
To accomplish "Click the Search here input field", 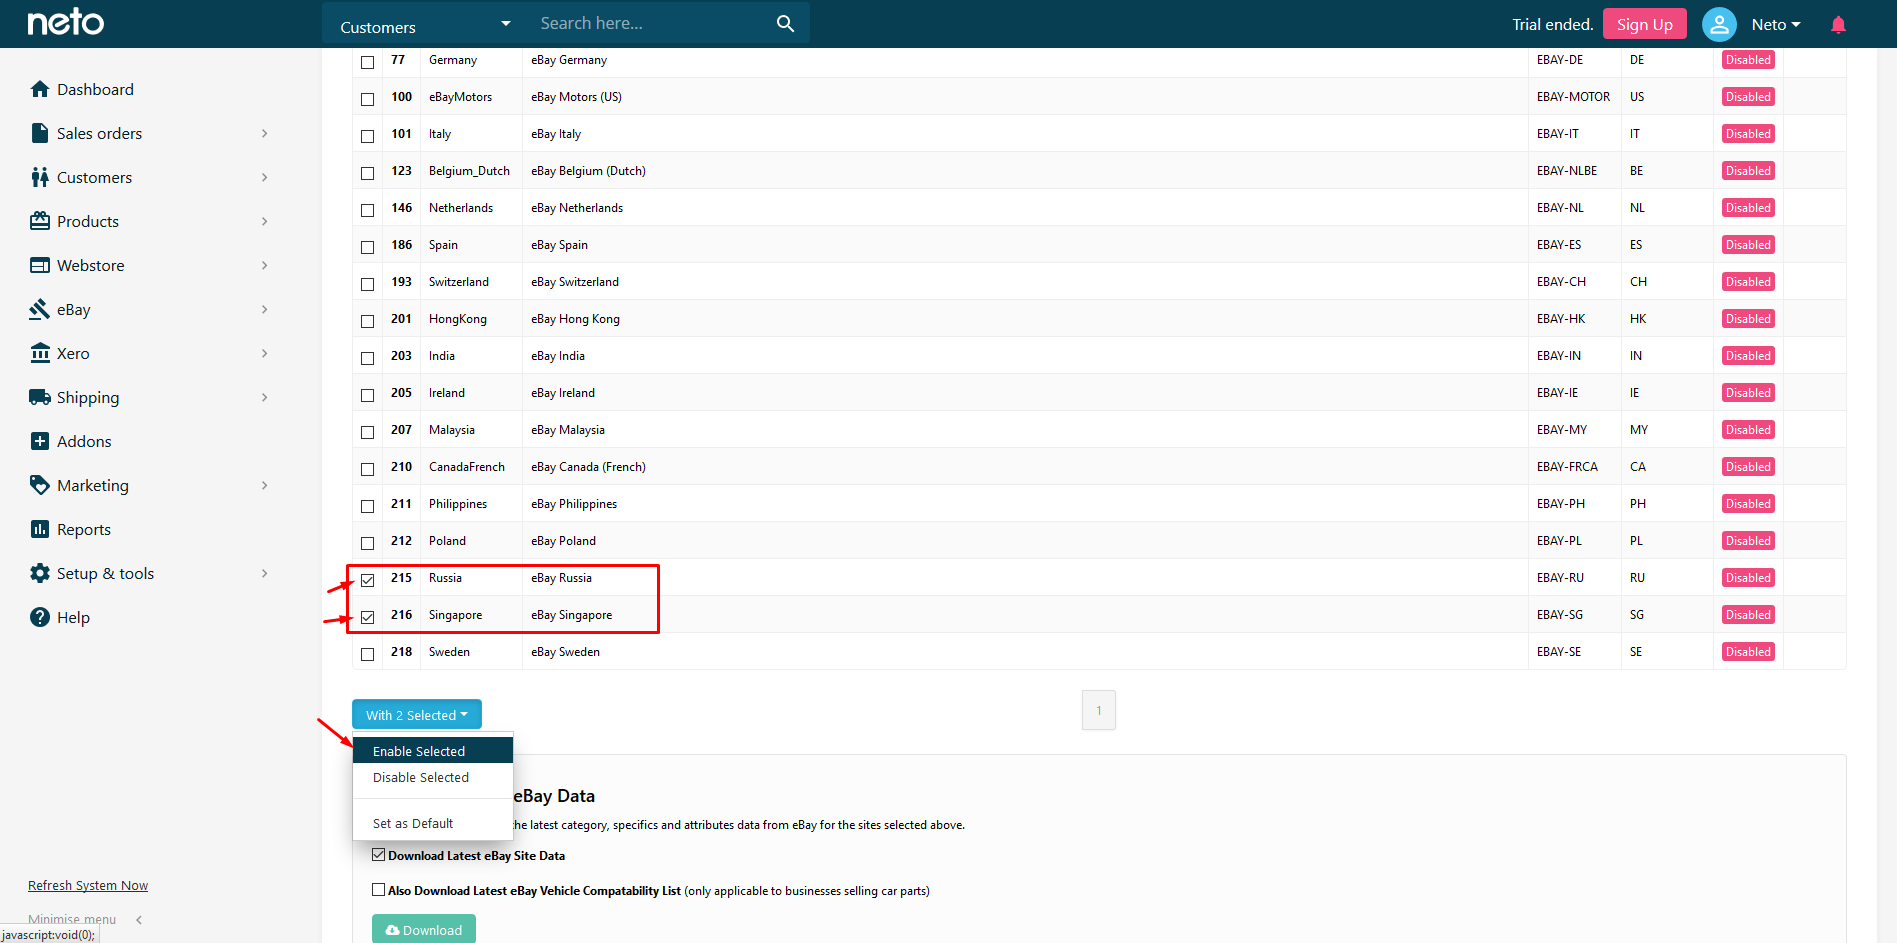I will pyautogui.click(x=650, y=23).
